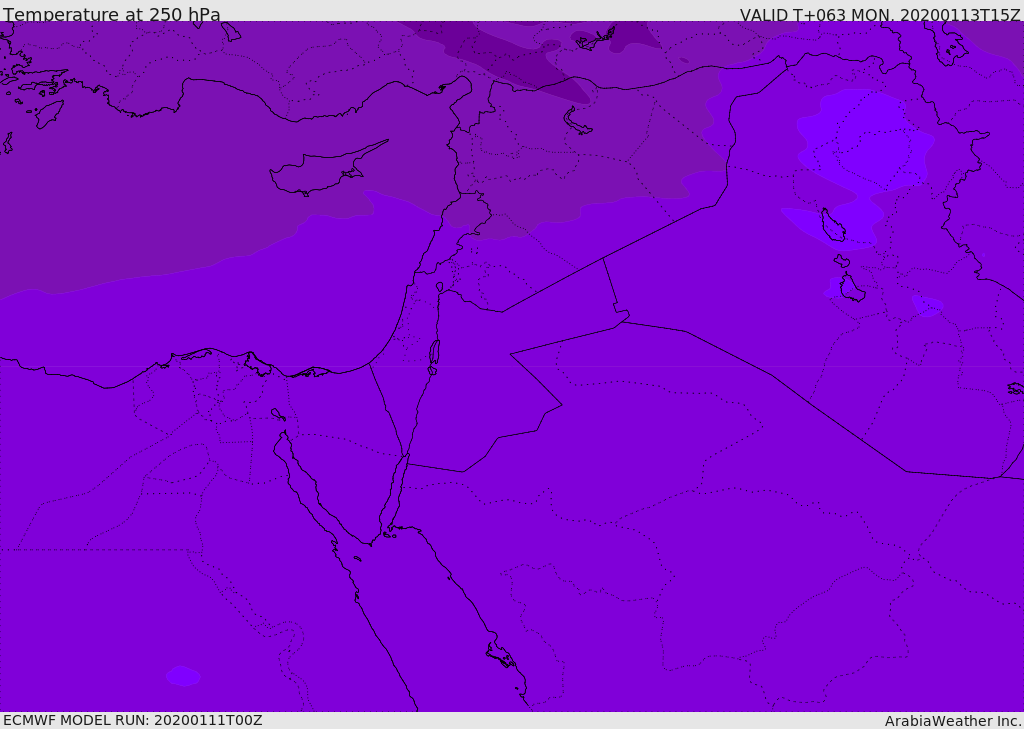The image size is (1024, 729).
Task: Click the 'Temperature at 250 hPa' title text
Action: tap(112, 14)
